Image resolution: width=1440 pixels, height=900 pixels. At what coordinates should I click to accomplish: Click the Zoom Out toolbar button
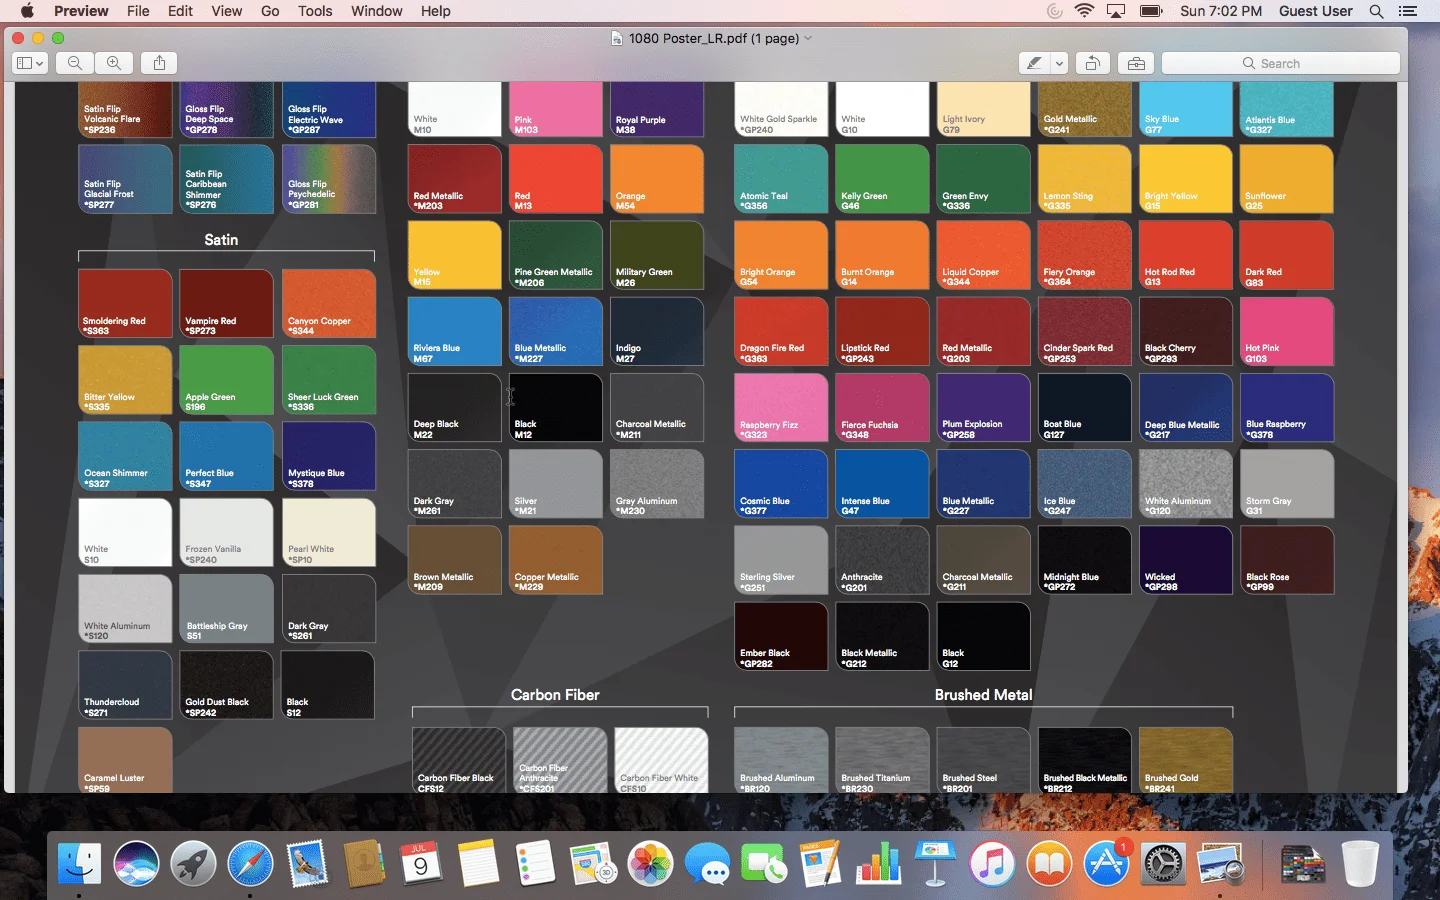[75, 63]
